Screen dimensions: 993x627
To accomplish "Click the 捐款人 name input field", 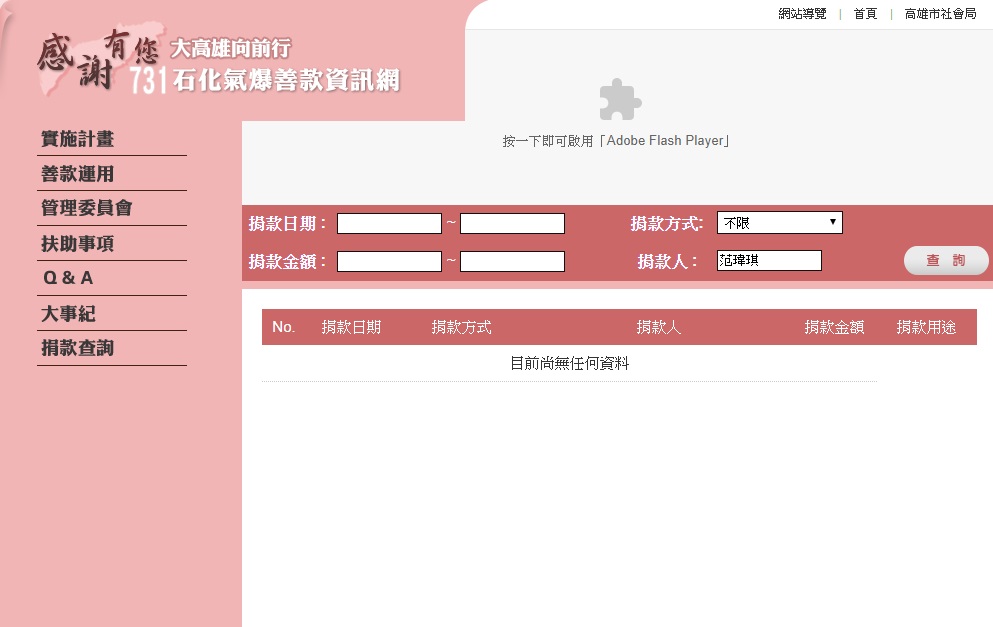I will coord(769,261).
